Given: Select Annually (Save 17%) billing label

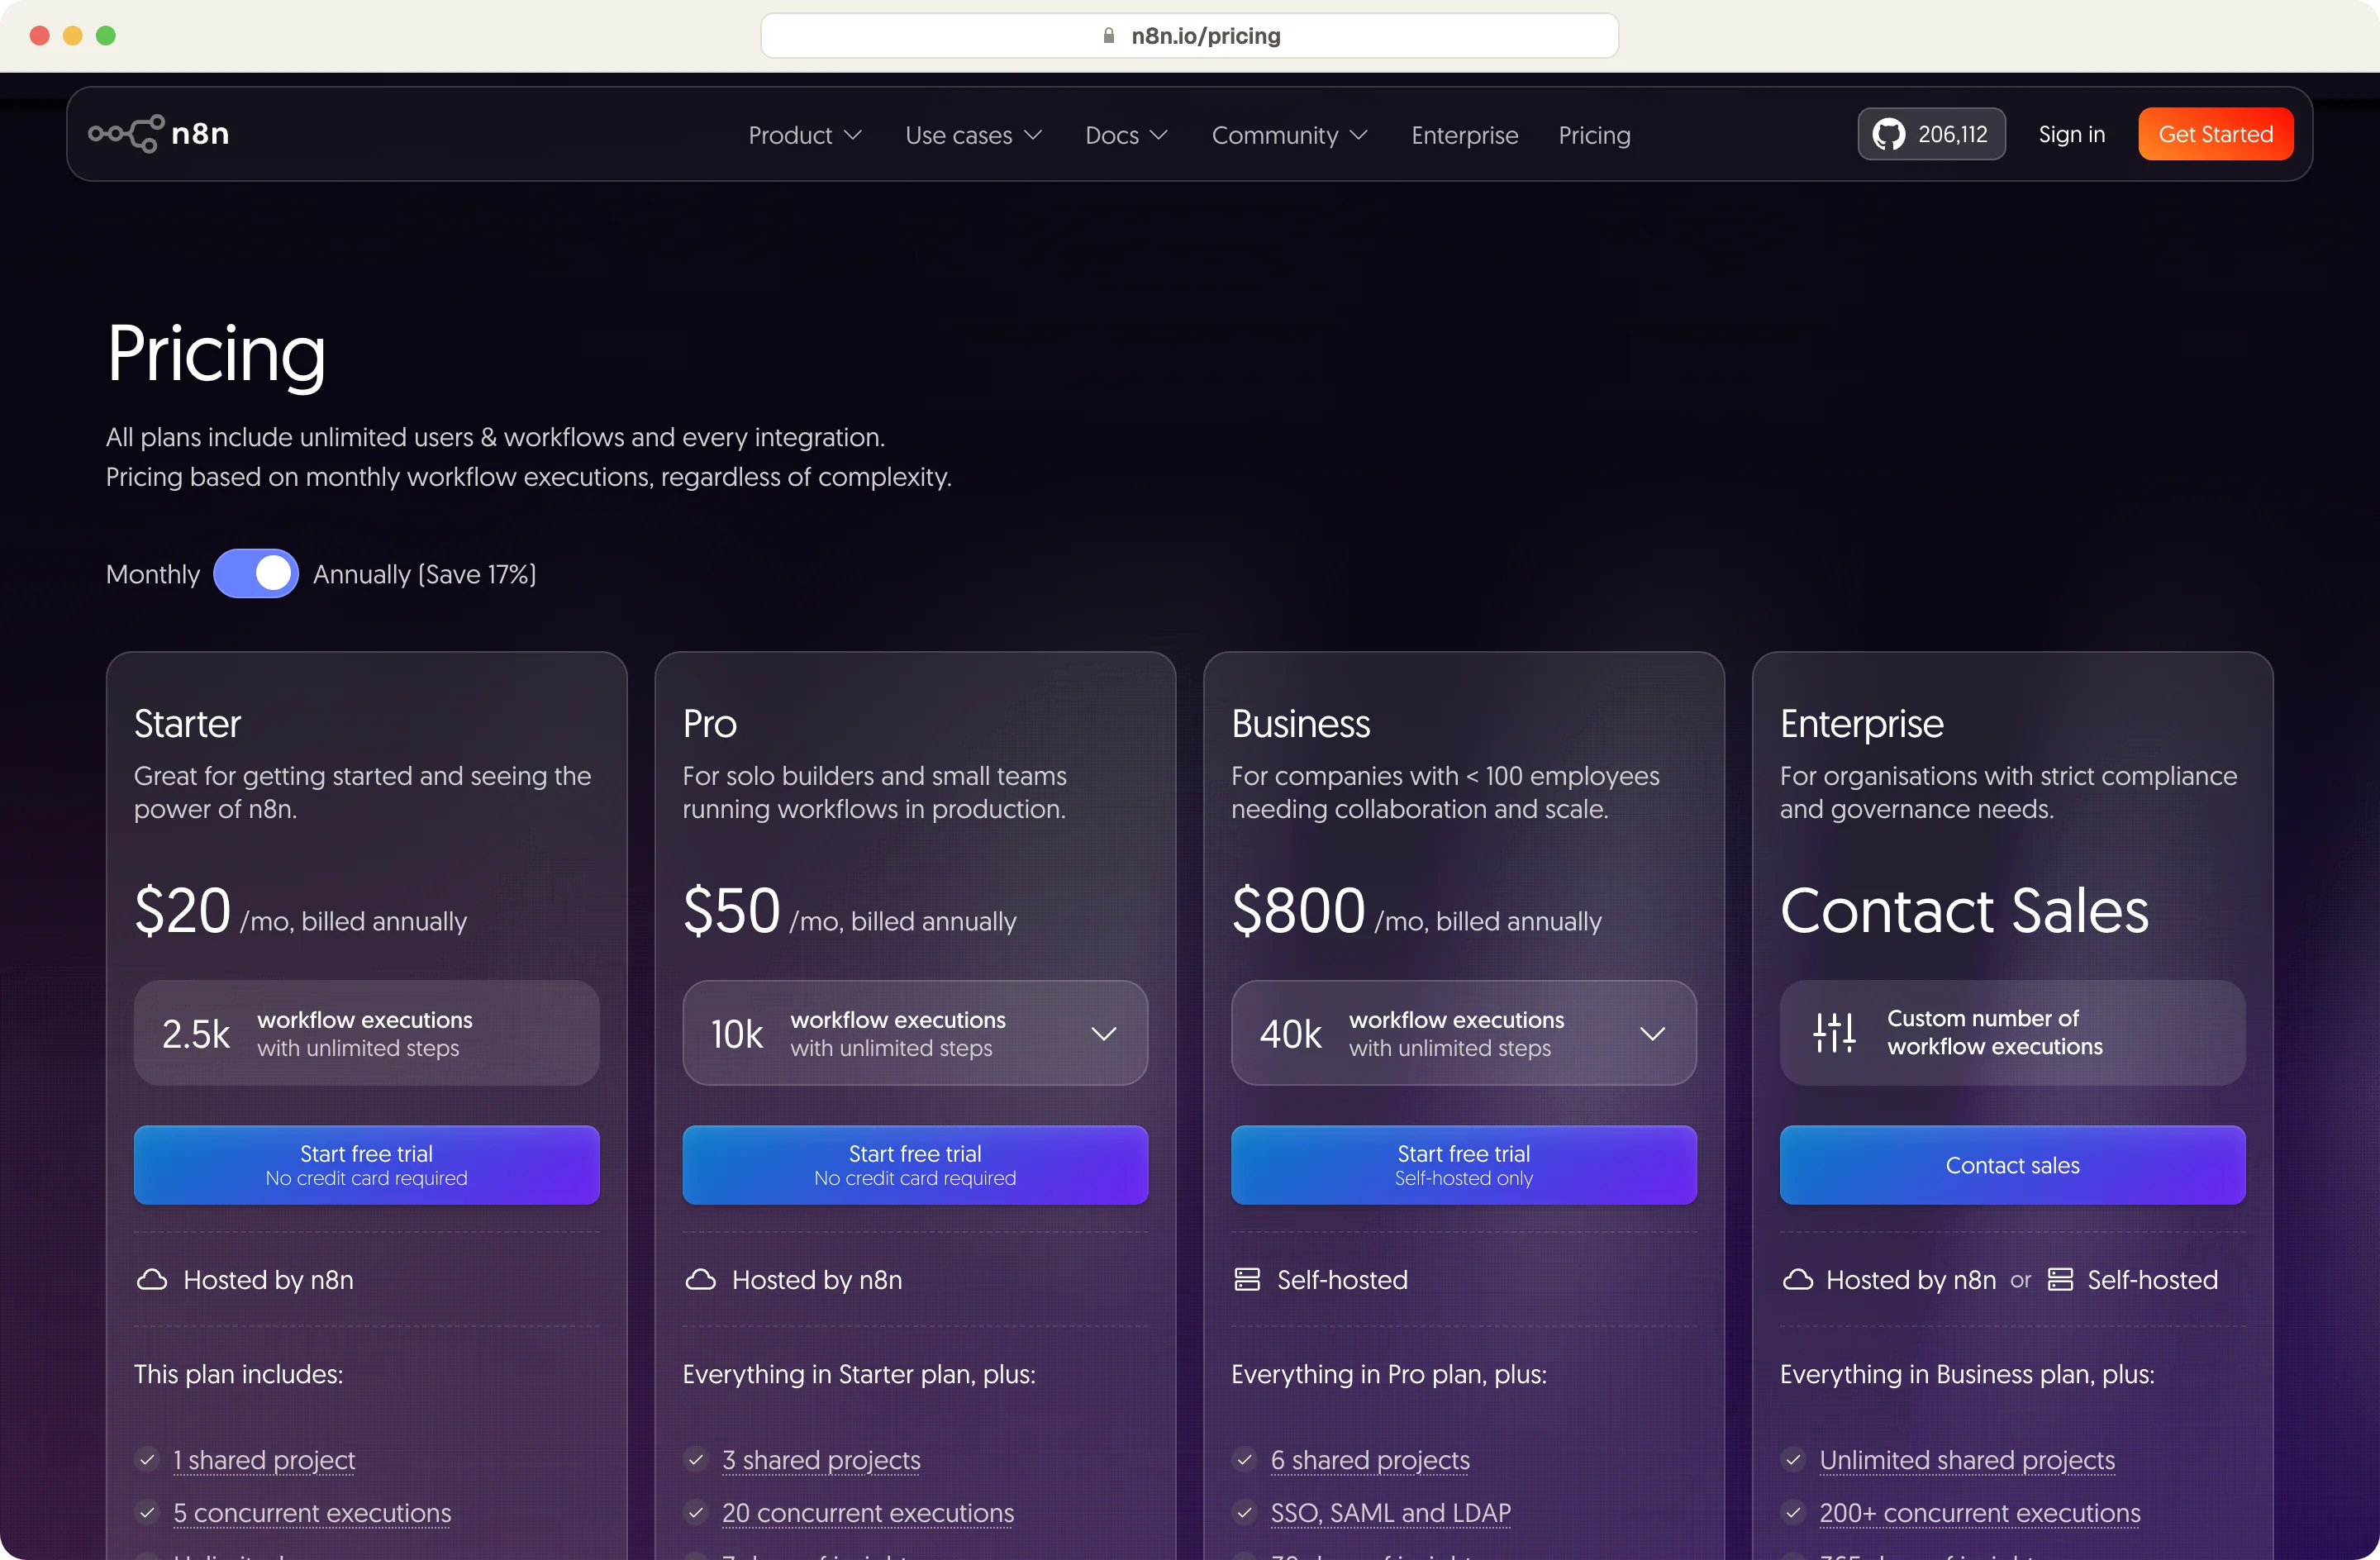Looking at the screenshot, I should click(425, 574).
